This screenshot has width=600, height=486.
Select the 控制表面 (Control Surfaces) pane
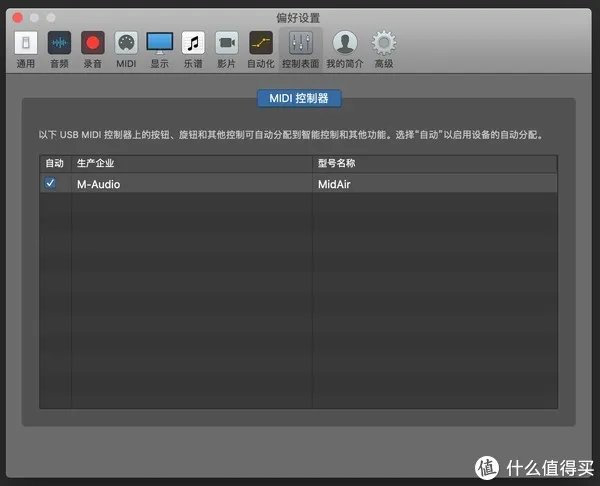tap(300, 50)
